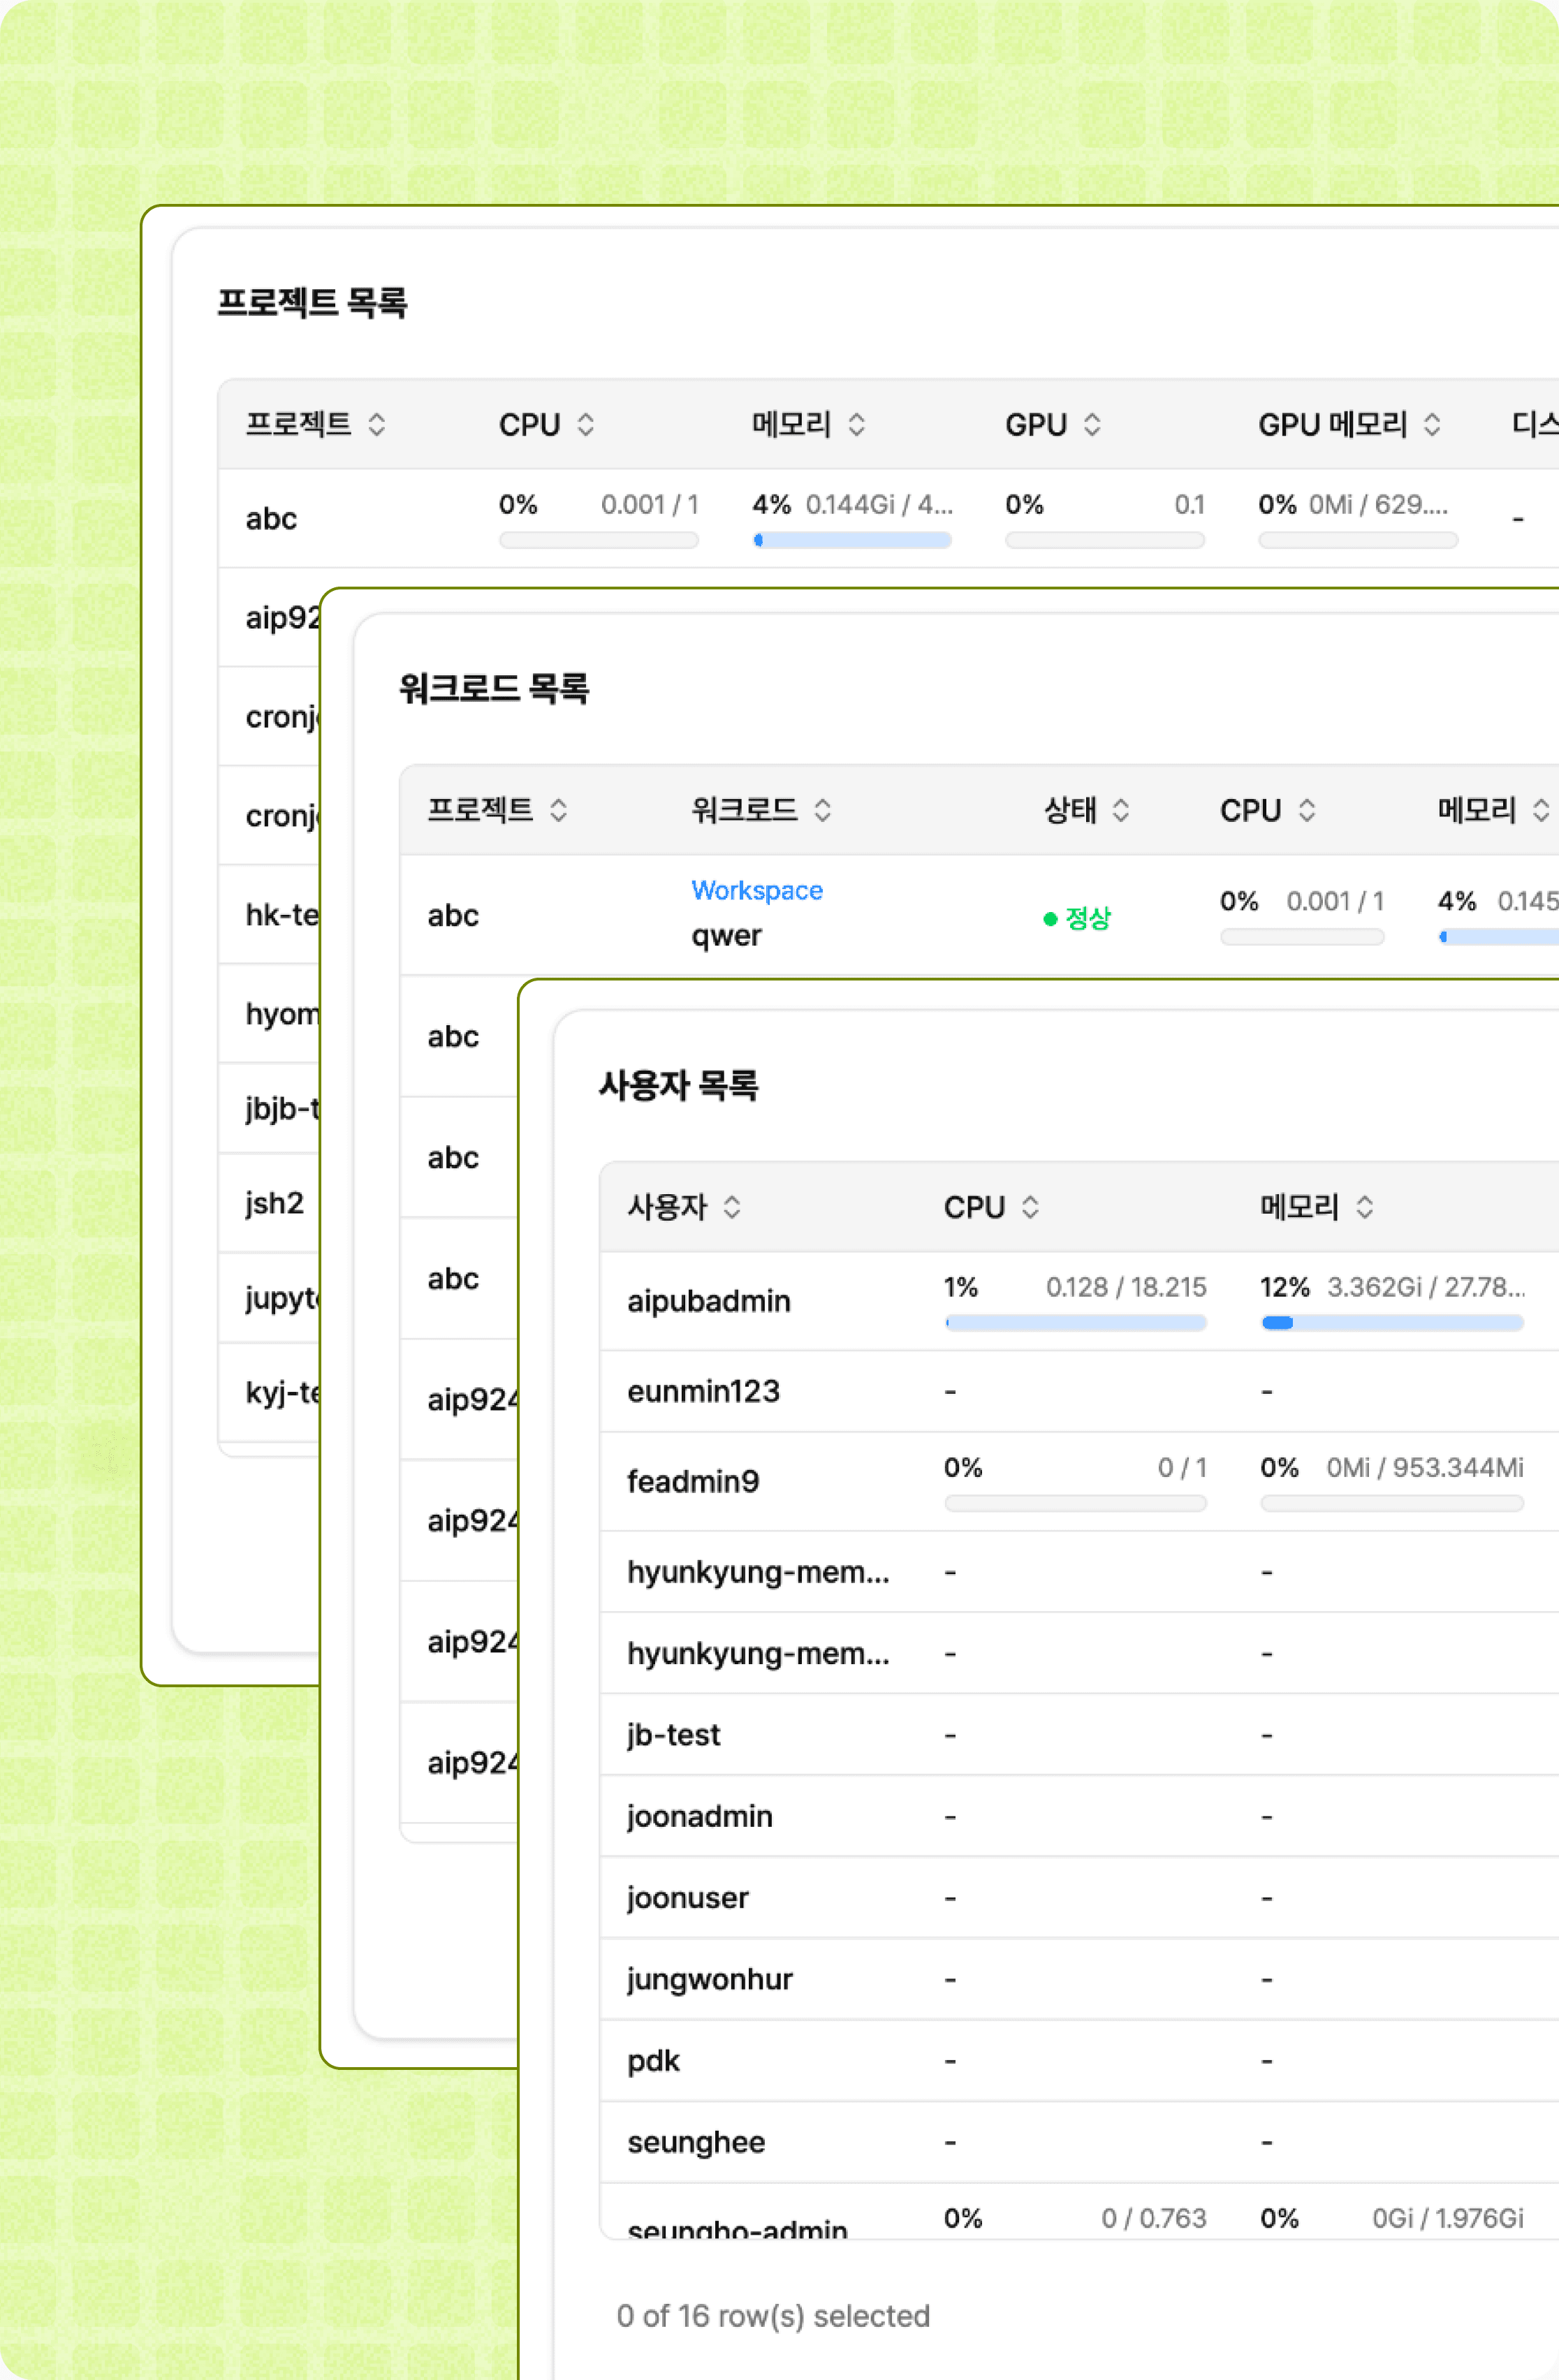Sort workload list by 워크로드 column icon
This screenshot has width=1559, height=2380.
(822, 810)
